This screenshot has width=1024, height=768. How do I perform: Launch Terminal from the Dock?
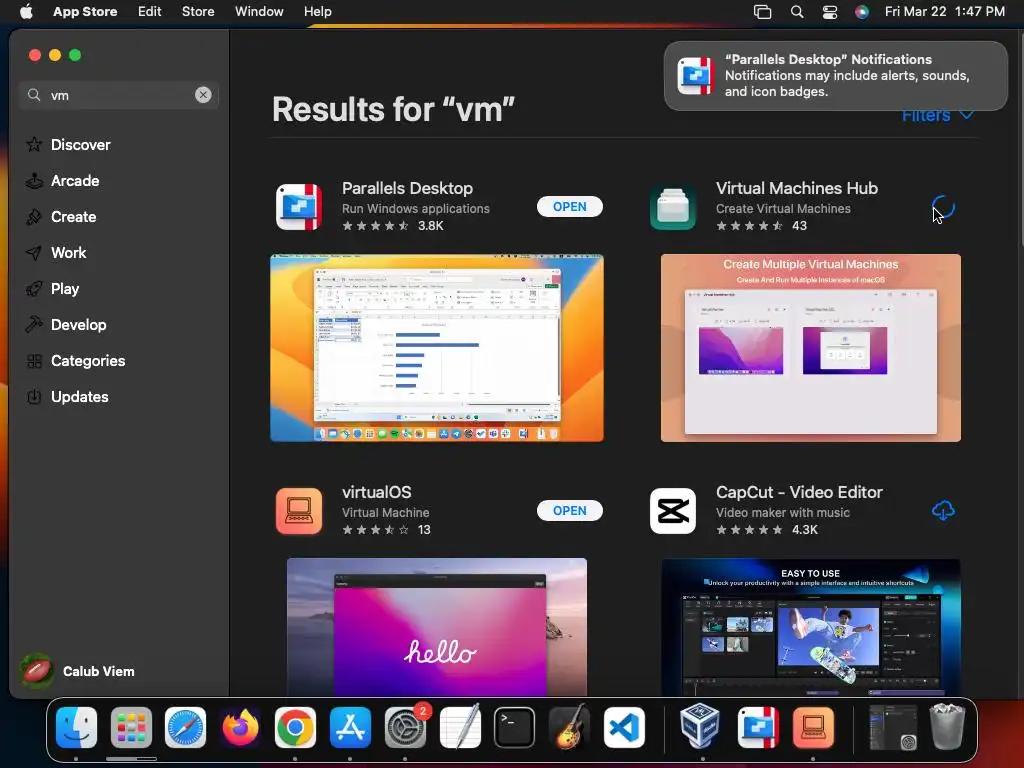coord(515,727)
